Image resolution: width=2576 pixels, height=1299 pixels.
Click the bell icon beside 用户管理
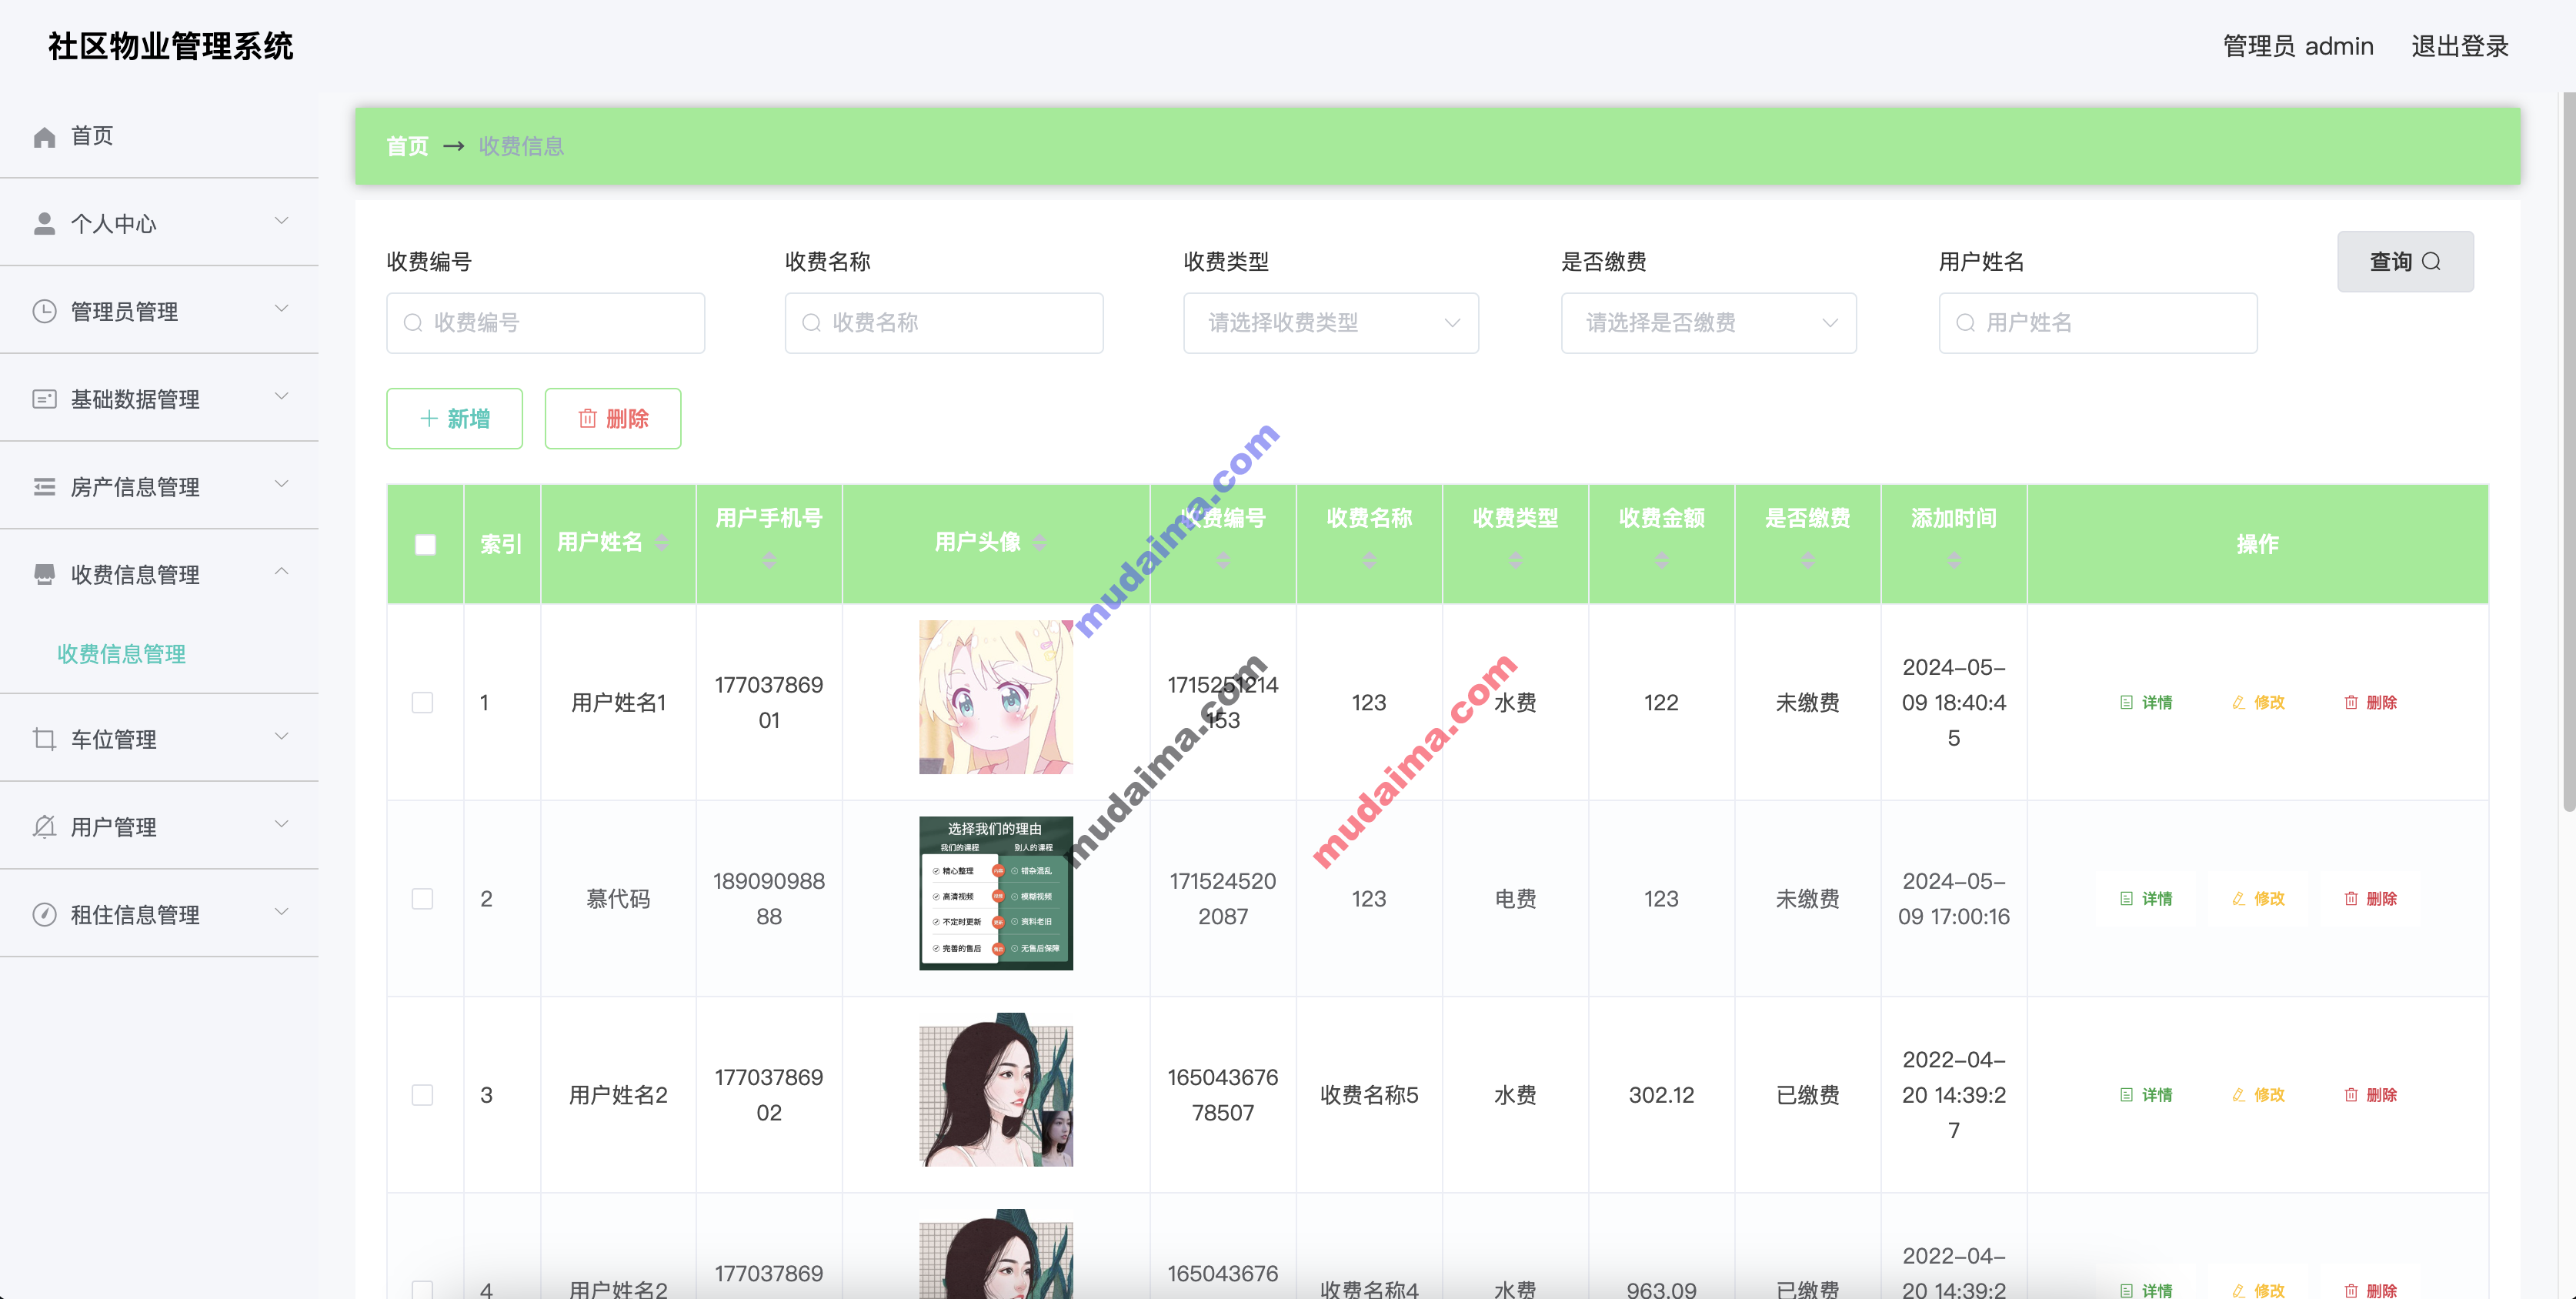click(x=44, y=827)
